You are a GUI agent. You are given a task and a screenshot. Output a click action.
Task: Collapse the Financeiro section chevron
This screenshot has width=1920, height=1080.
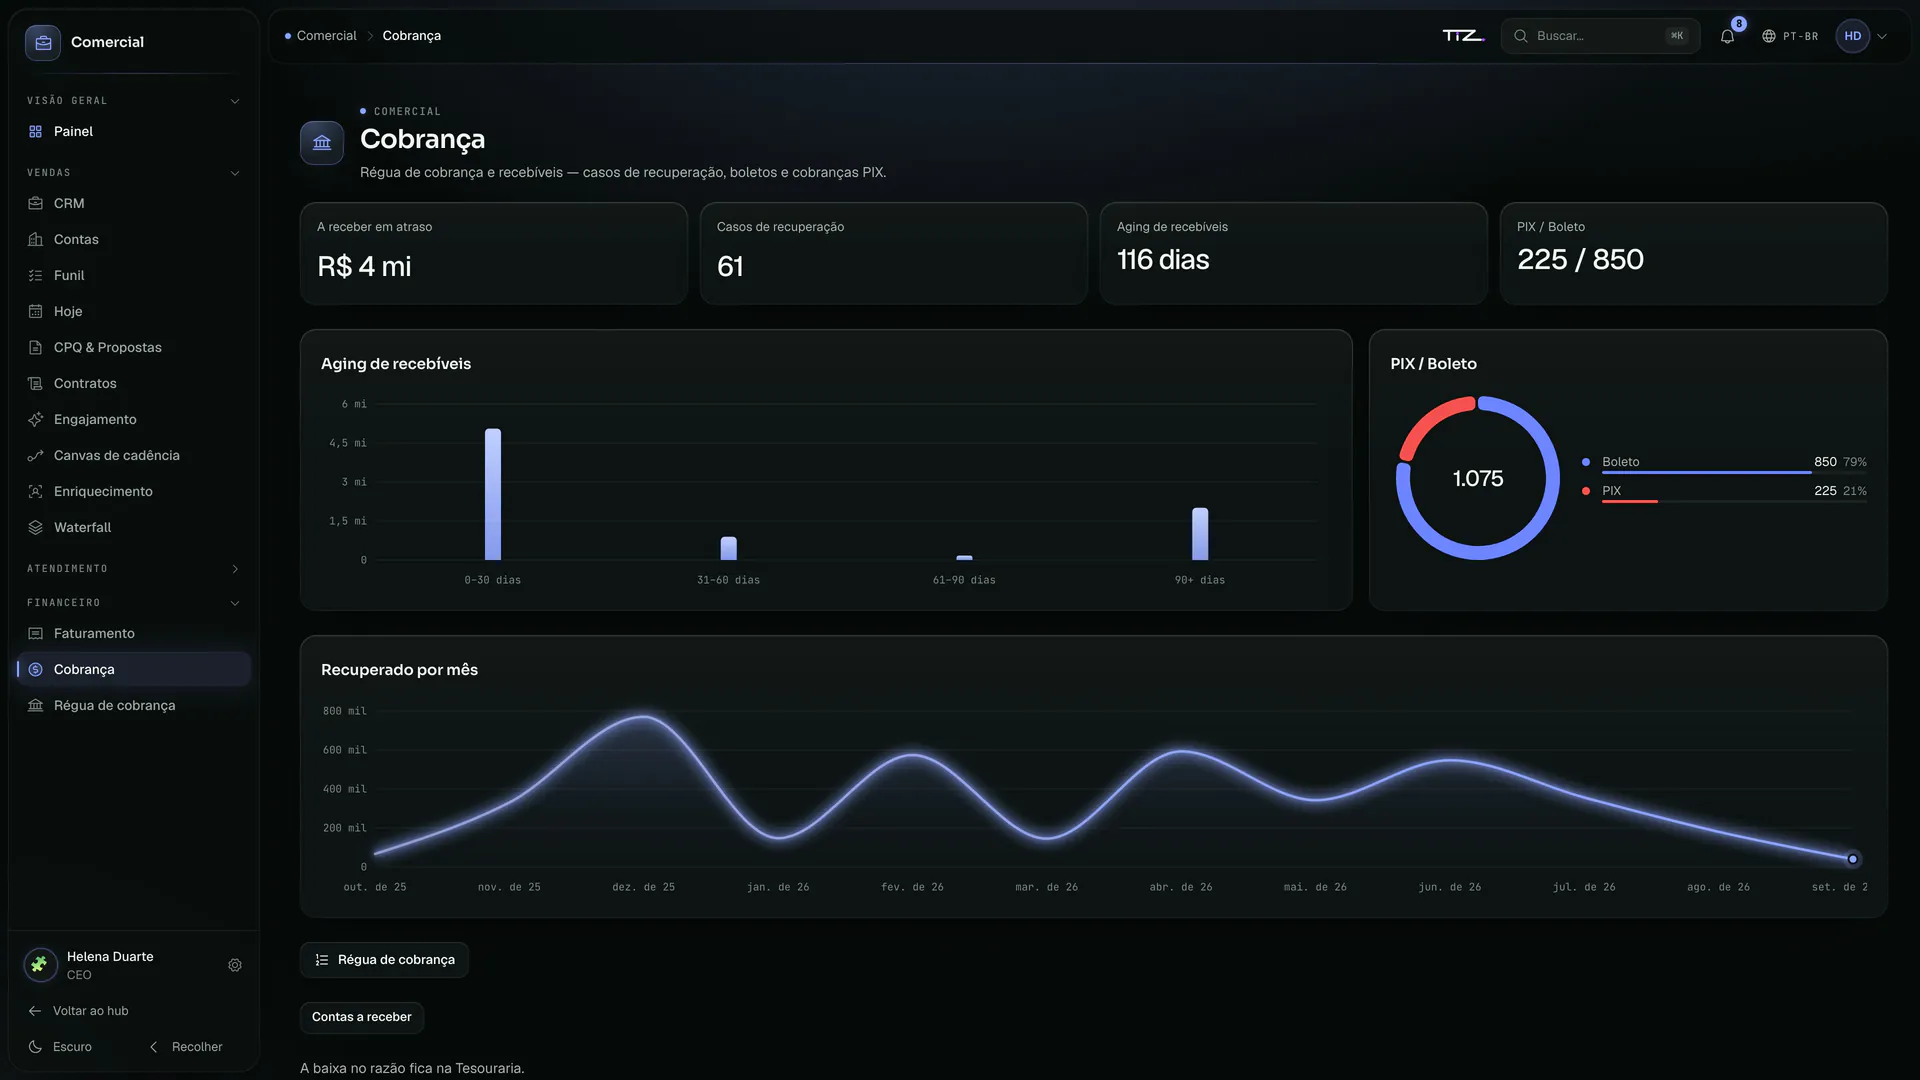coord(235,603)
